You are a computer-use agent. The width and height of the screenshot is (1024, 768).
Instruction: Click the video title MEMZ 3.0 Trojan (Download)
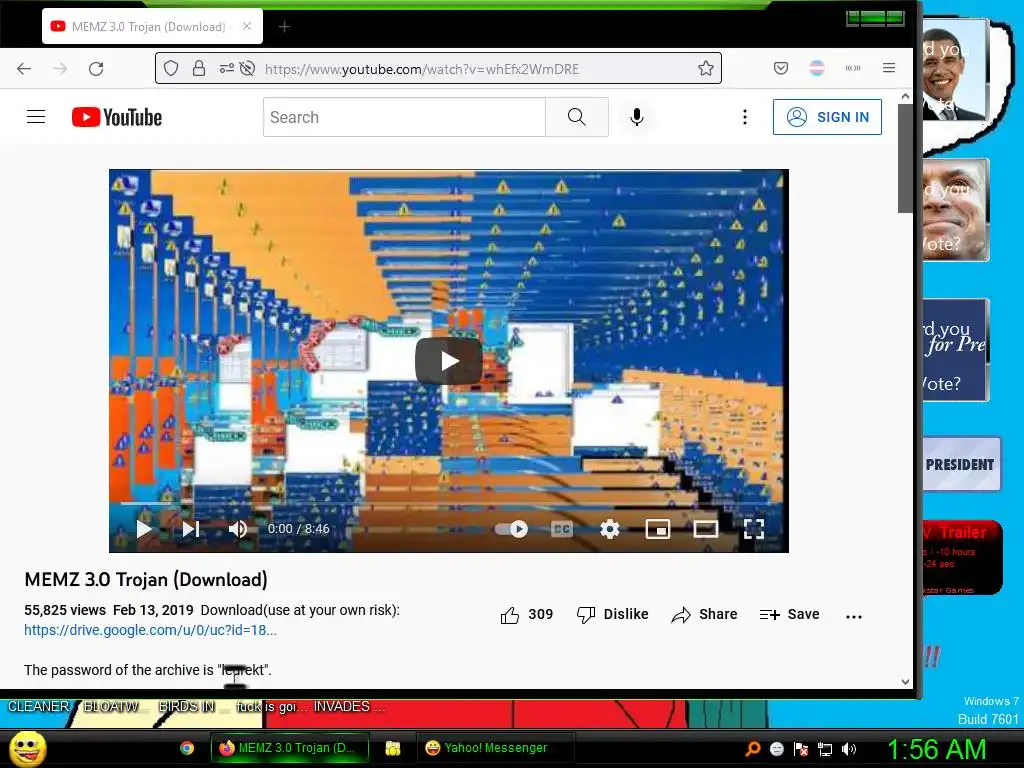(146, 580)
